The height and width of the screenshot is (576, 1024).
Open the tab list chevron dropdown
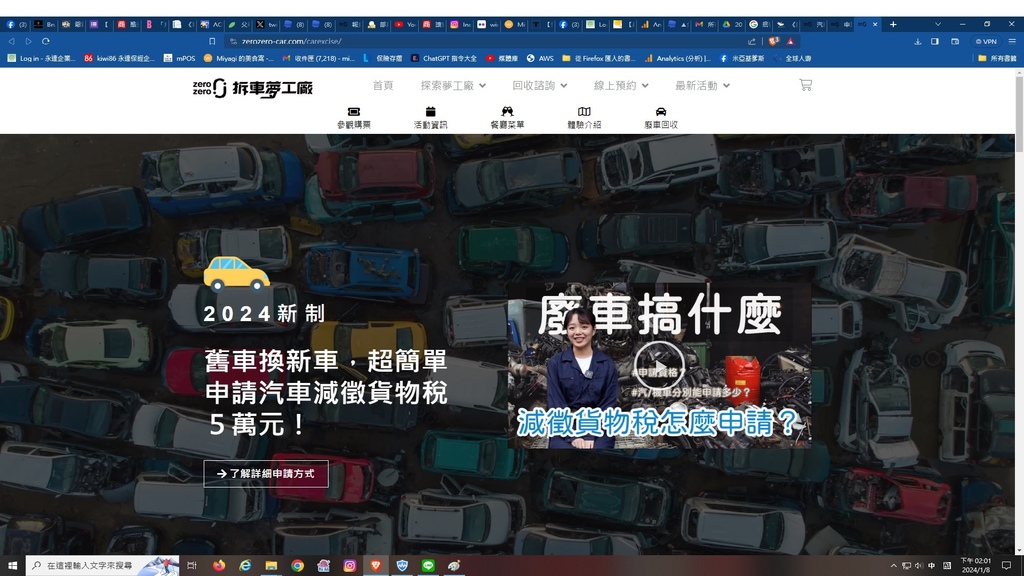(x=938, y=24)
